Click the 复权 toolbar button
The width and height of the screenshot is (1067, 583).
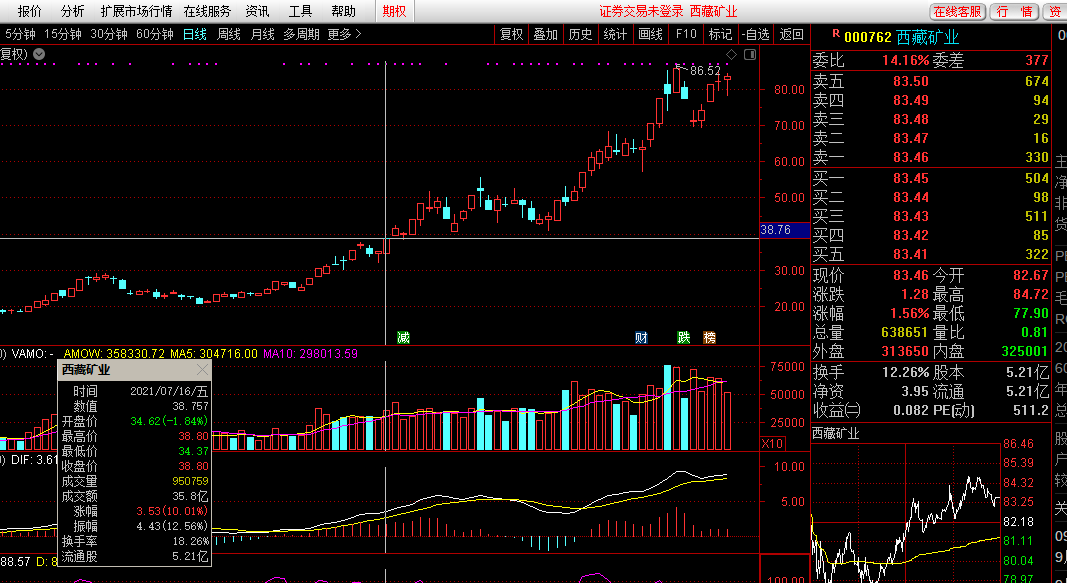[511, 34]
